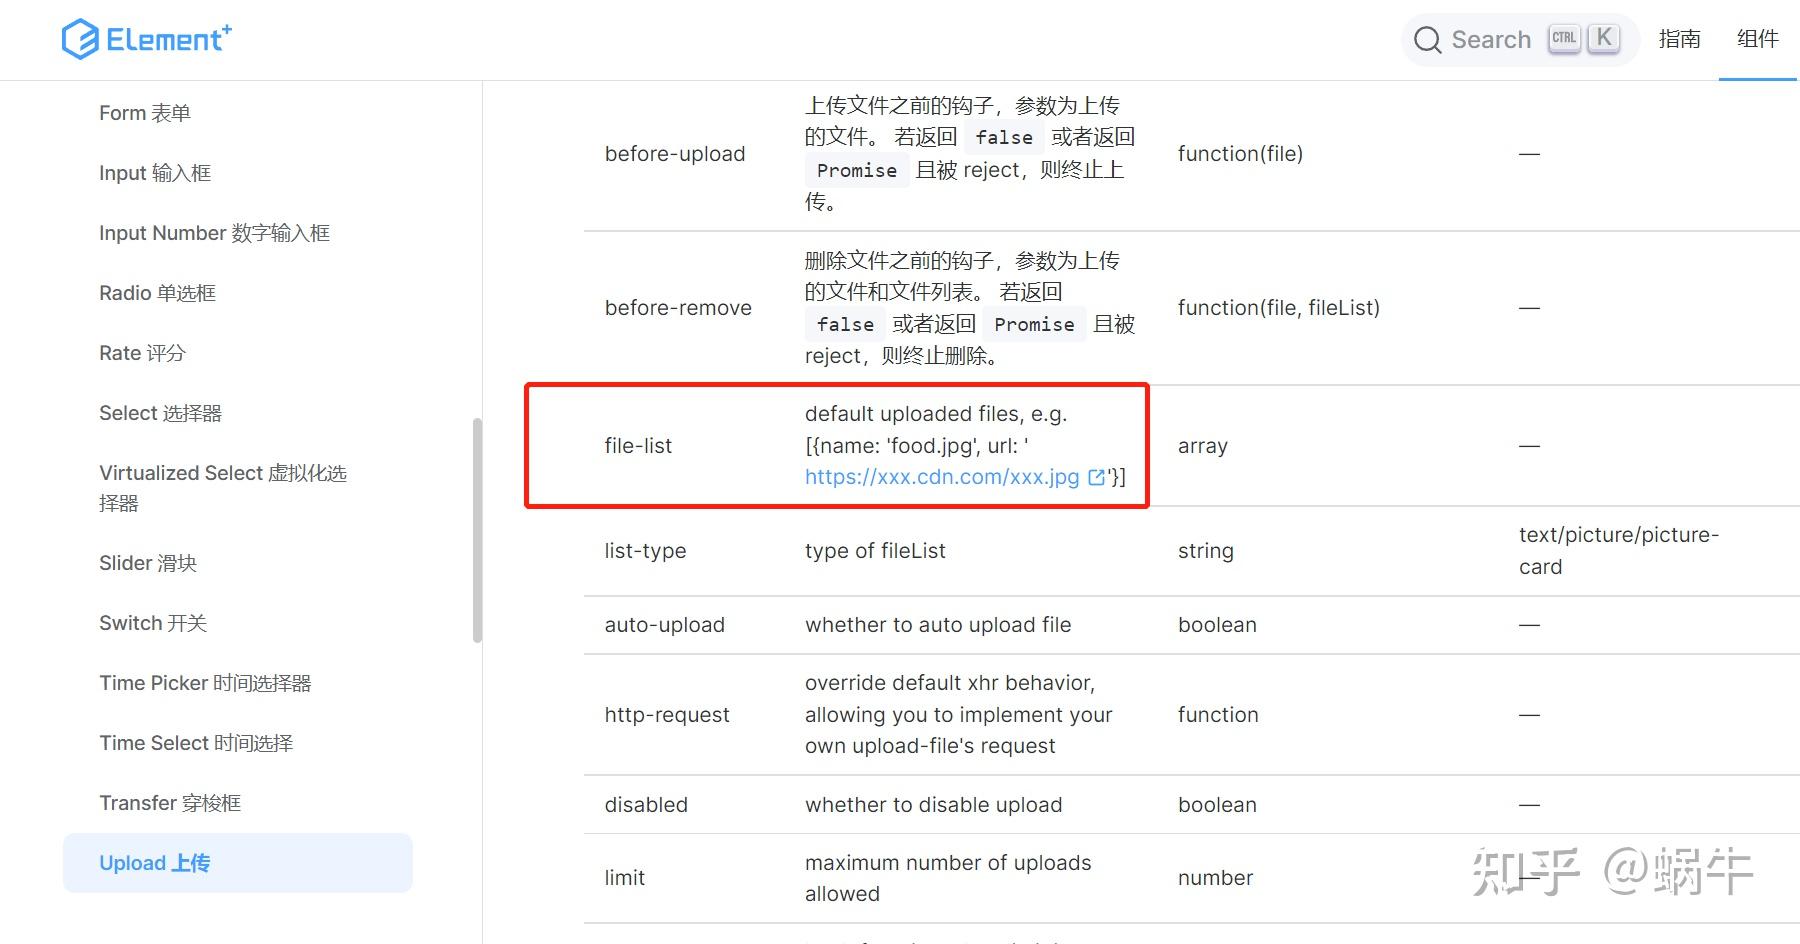Go to Select 选择器 documentation

pyautogui.click(x=158, y=412)
